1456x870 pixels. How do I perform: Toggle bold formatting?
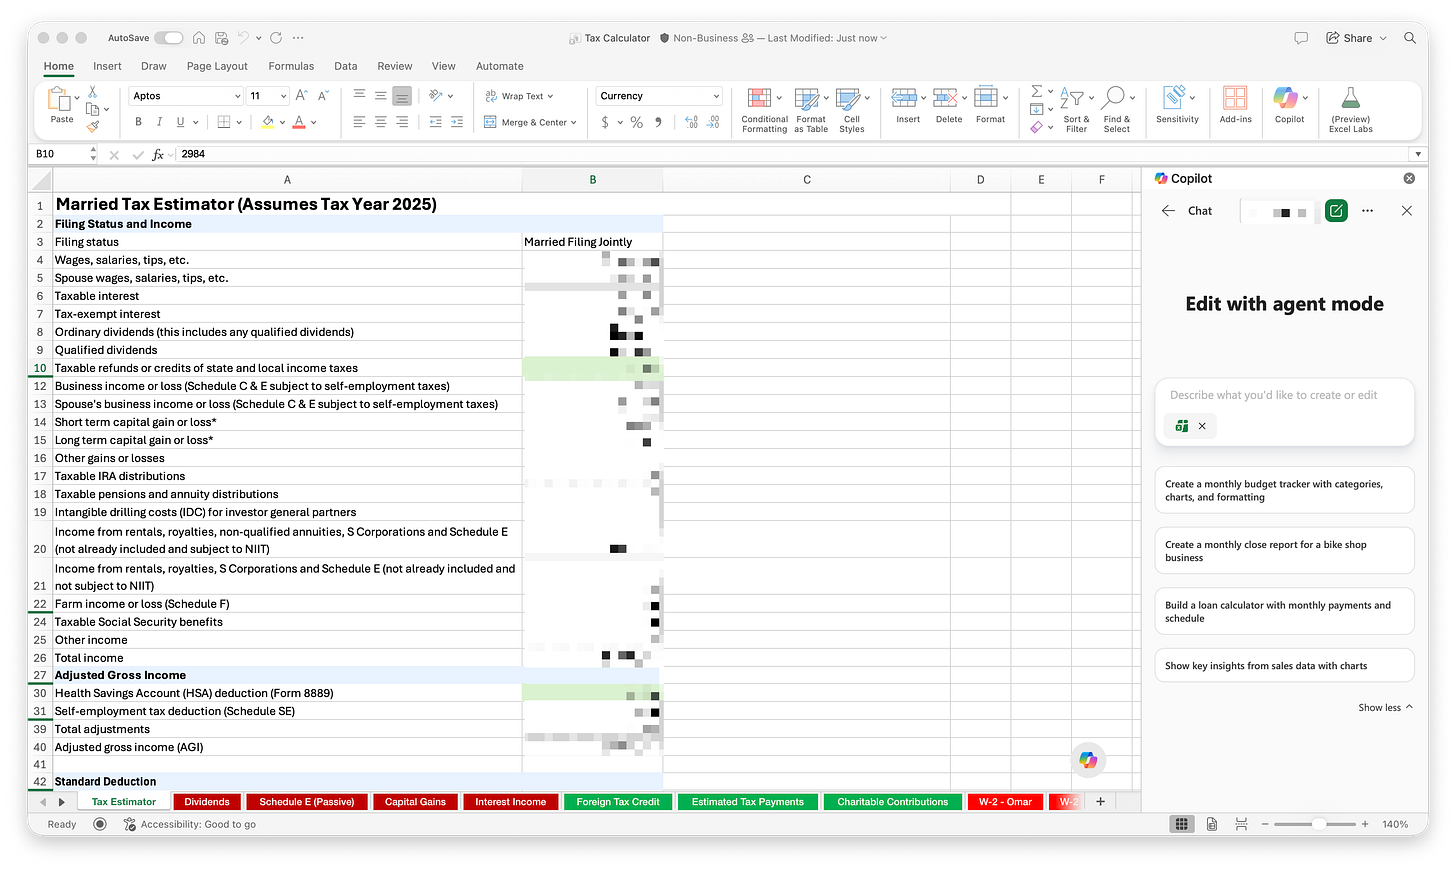(138, 122)
